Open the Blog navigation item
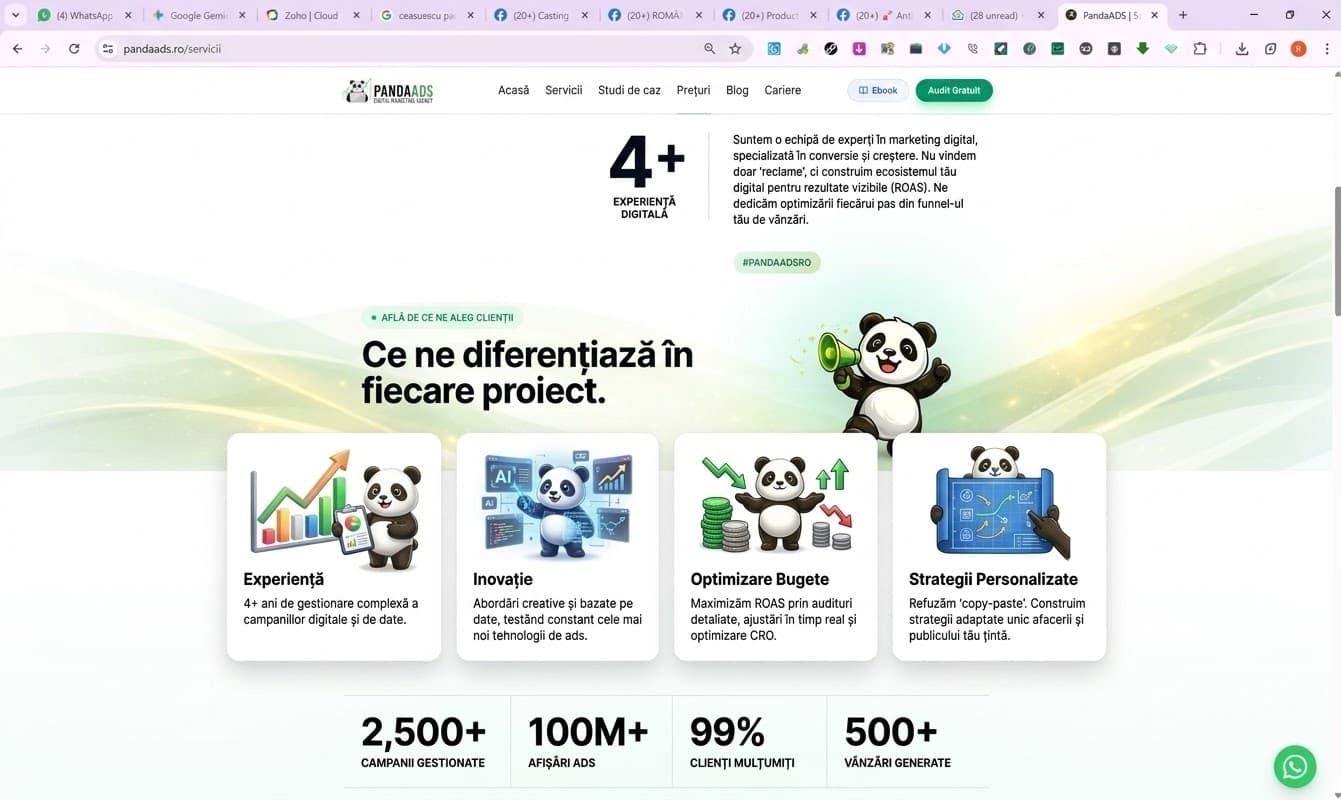Image resolution: width=1341 pixels, height=800 pixels. (737, 90)
